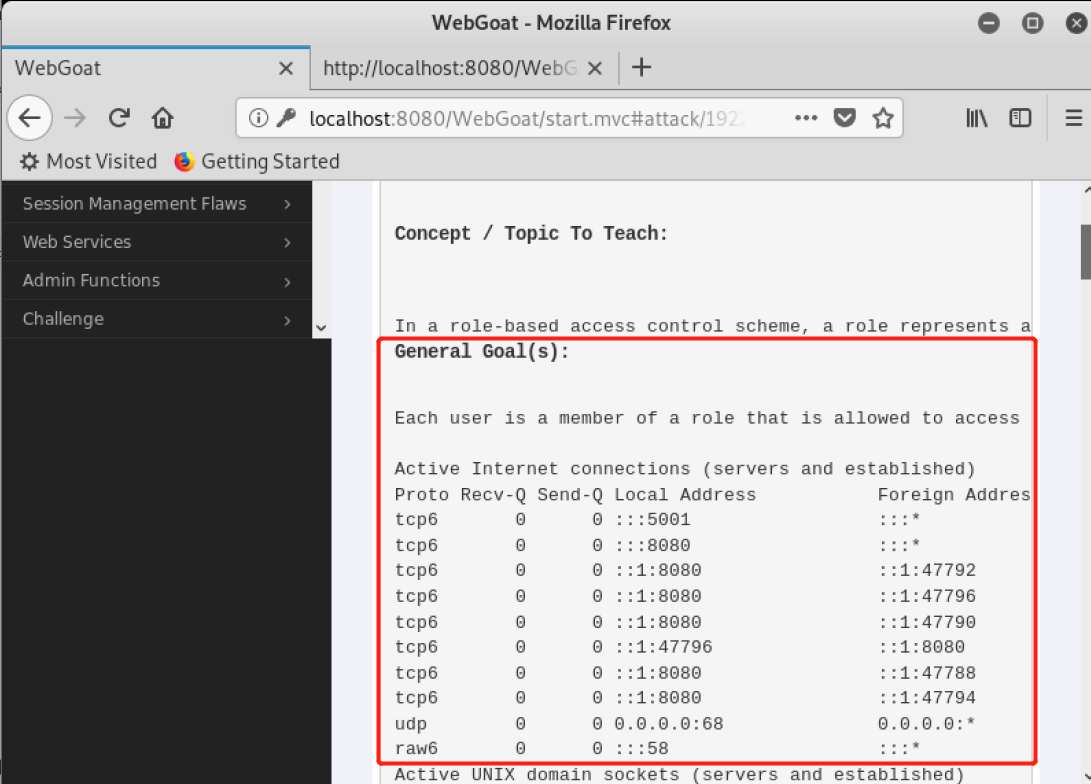Click local address 0.0.0.0:68
This screenshot has height=784, width=1091.
669,724
